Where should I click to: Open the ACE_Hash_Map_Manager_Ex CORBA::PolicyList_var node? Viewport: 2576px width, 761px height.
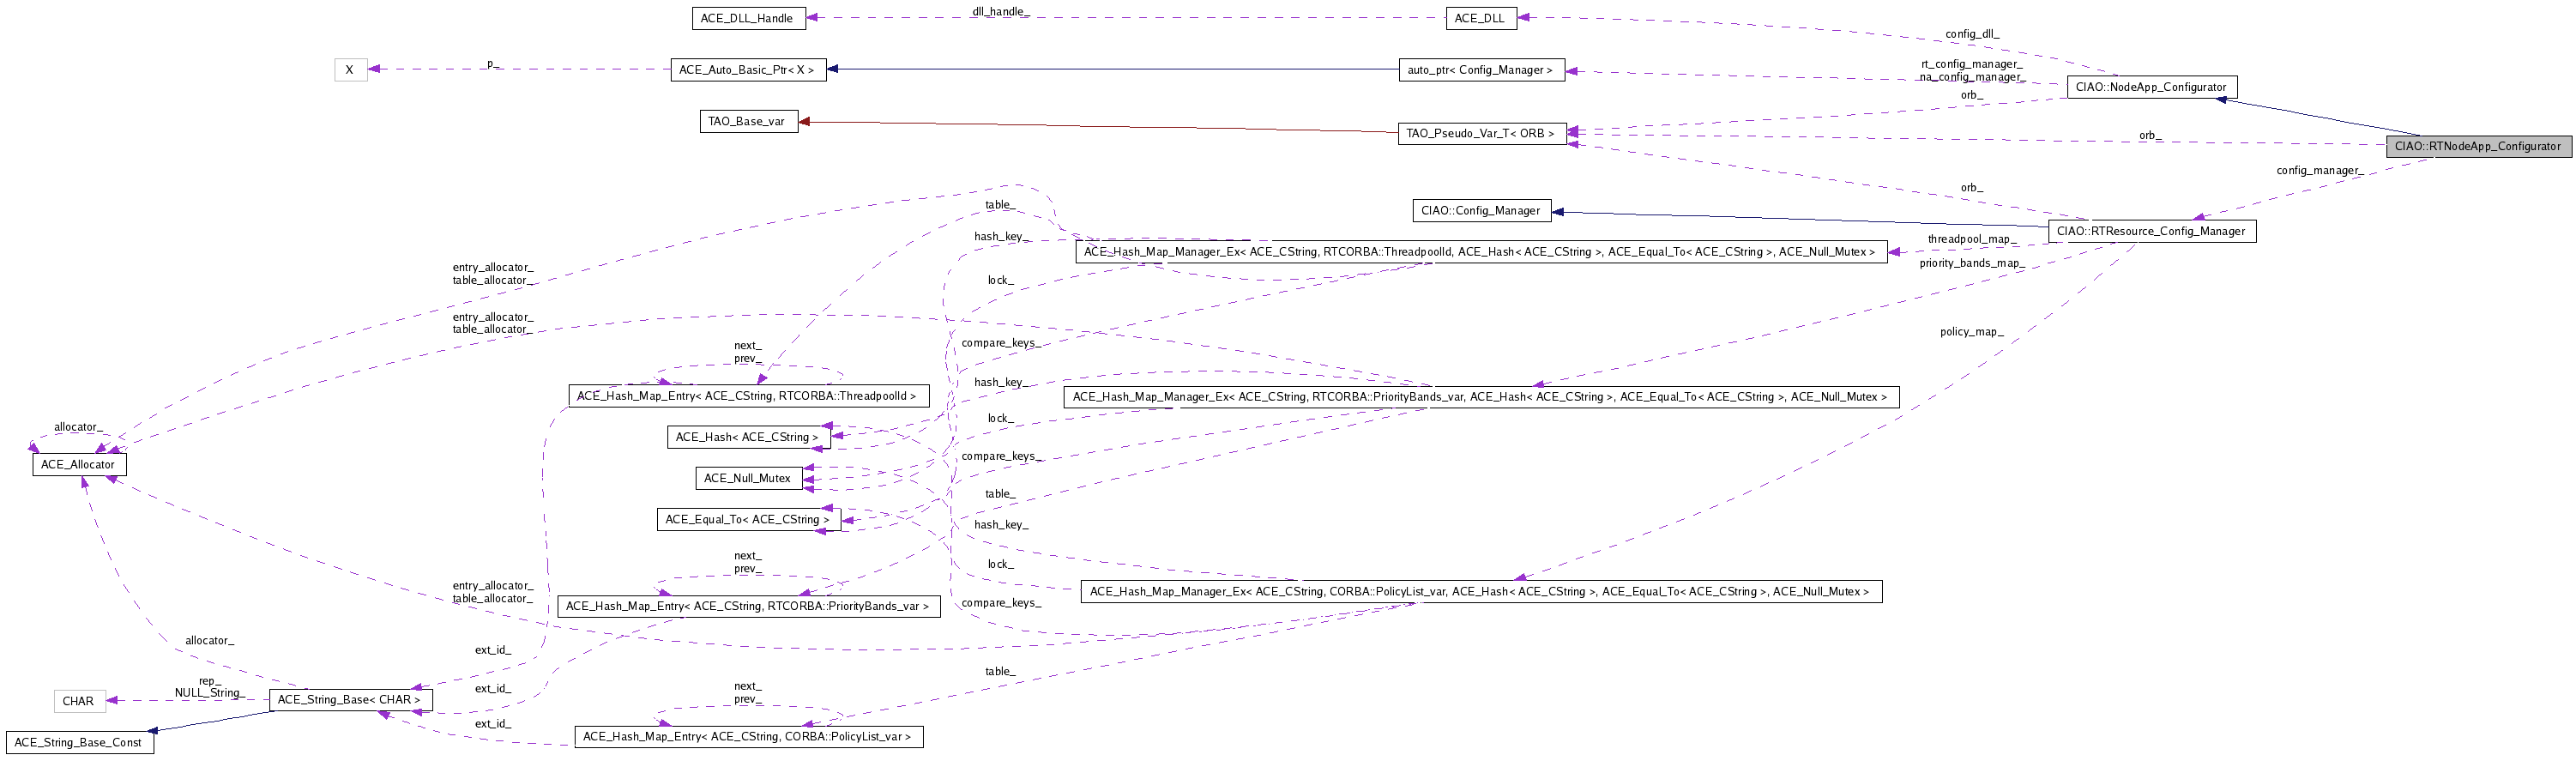tap(1481, 592)
